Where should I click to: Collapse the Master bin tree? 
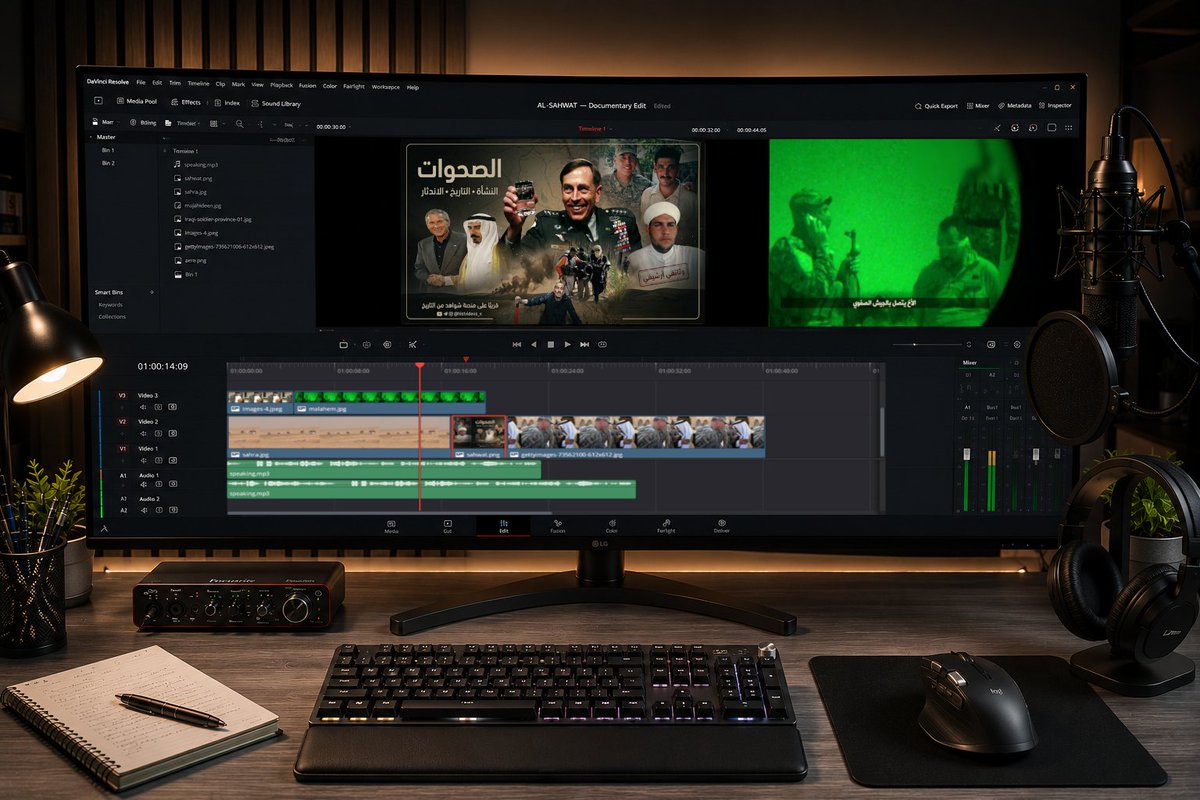[x=91, y=137]
